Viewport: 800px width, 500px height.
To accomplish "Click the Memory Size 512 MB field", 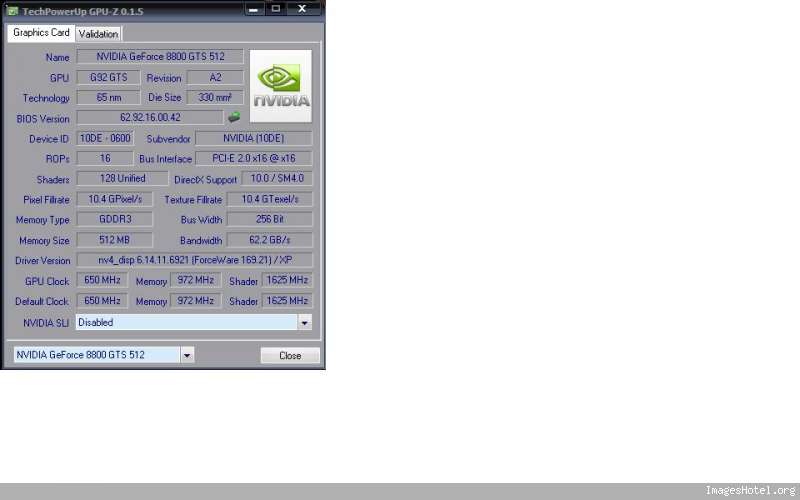I will point(114,240).
